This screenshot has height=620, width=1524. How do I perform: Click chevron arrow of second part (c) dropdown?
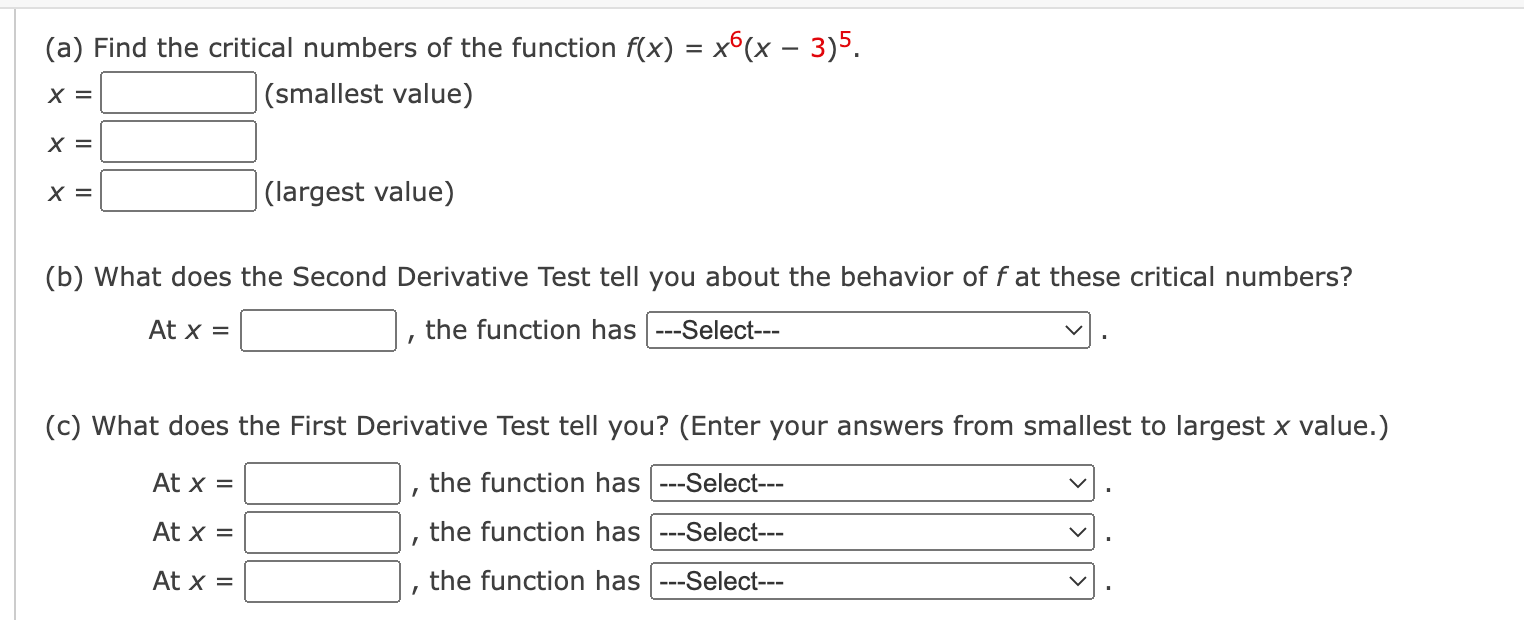tap(1077, 533)
